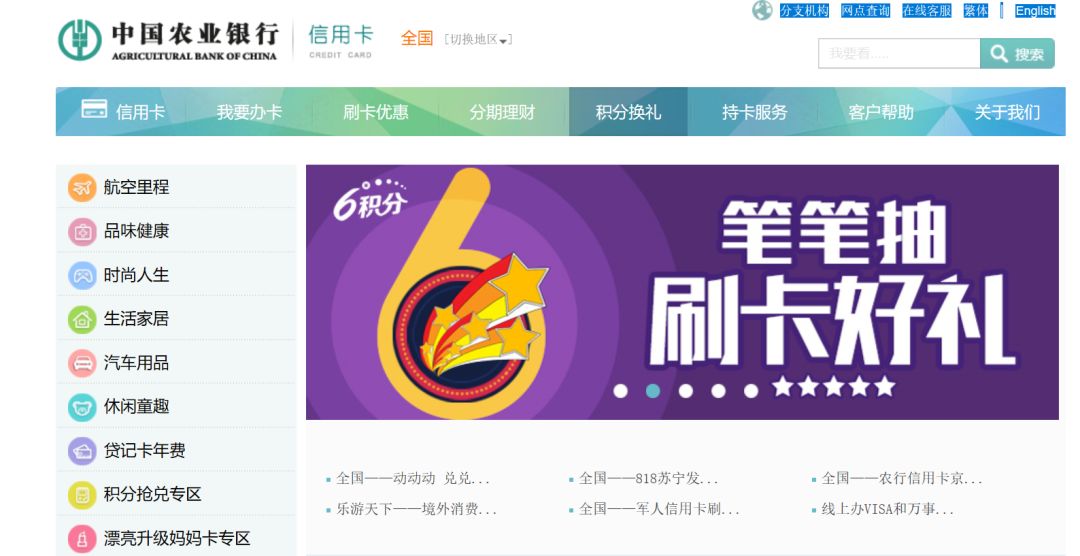Click the bear icon beside 休闲童趣
1080x556 pixels.
click(x=82, y=407)
